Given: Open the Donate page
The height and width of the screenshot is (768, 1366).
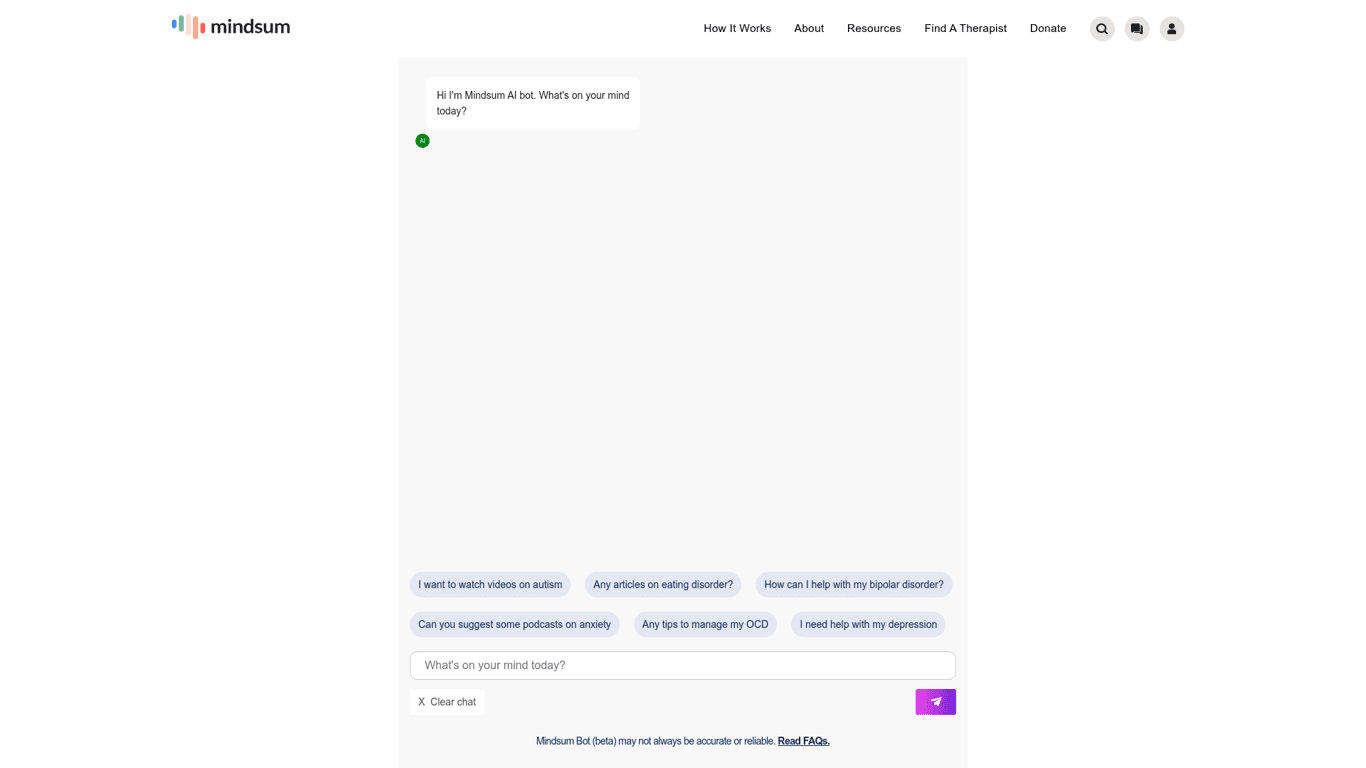Looking at the screenshot, I should click(x=1048, y=29).
